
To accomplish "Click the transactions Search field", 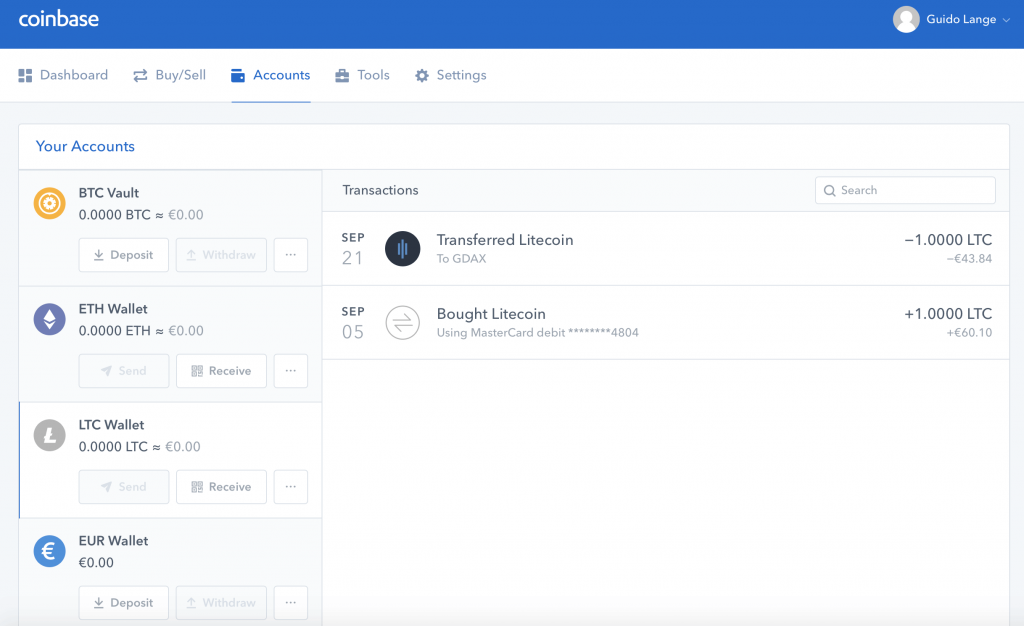I will (x=905, y=190).
